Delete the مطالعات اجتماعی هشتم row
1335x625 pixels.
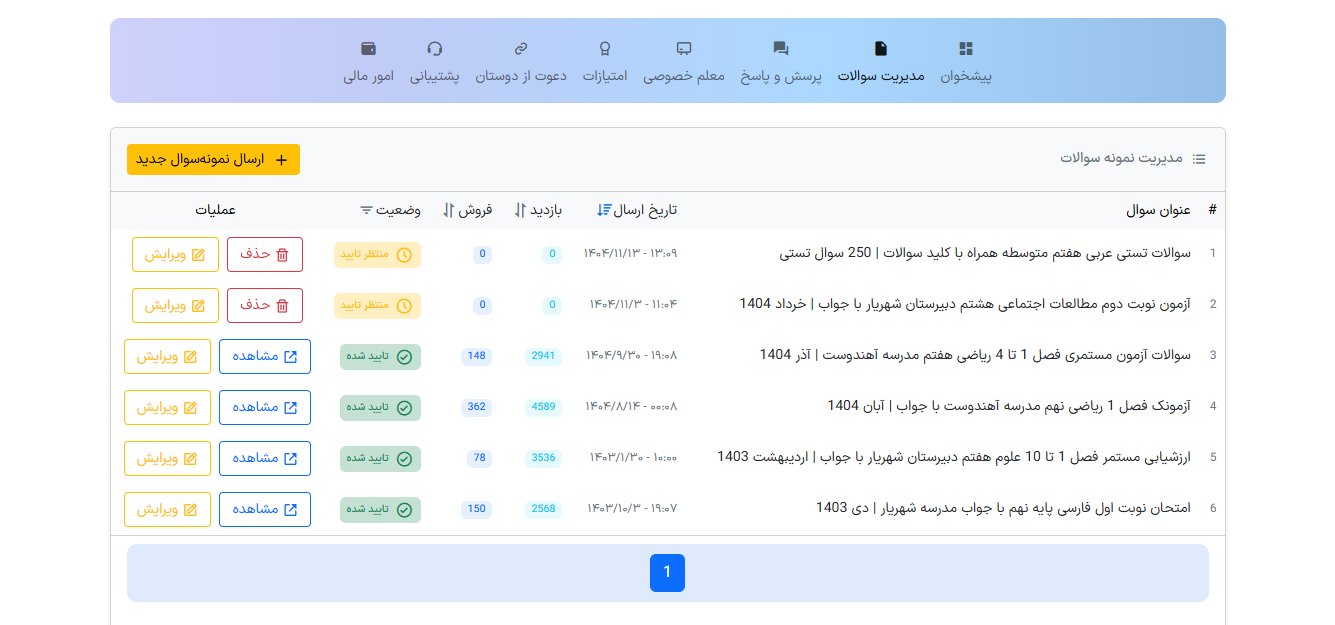[265, 305]
